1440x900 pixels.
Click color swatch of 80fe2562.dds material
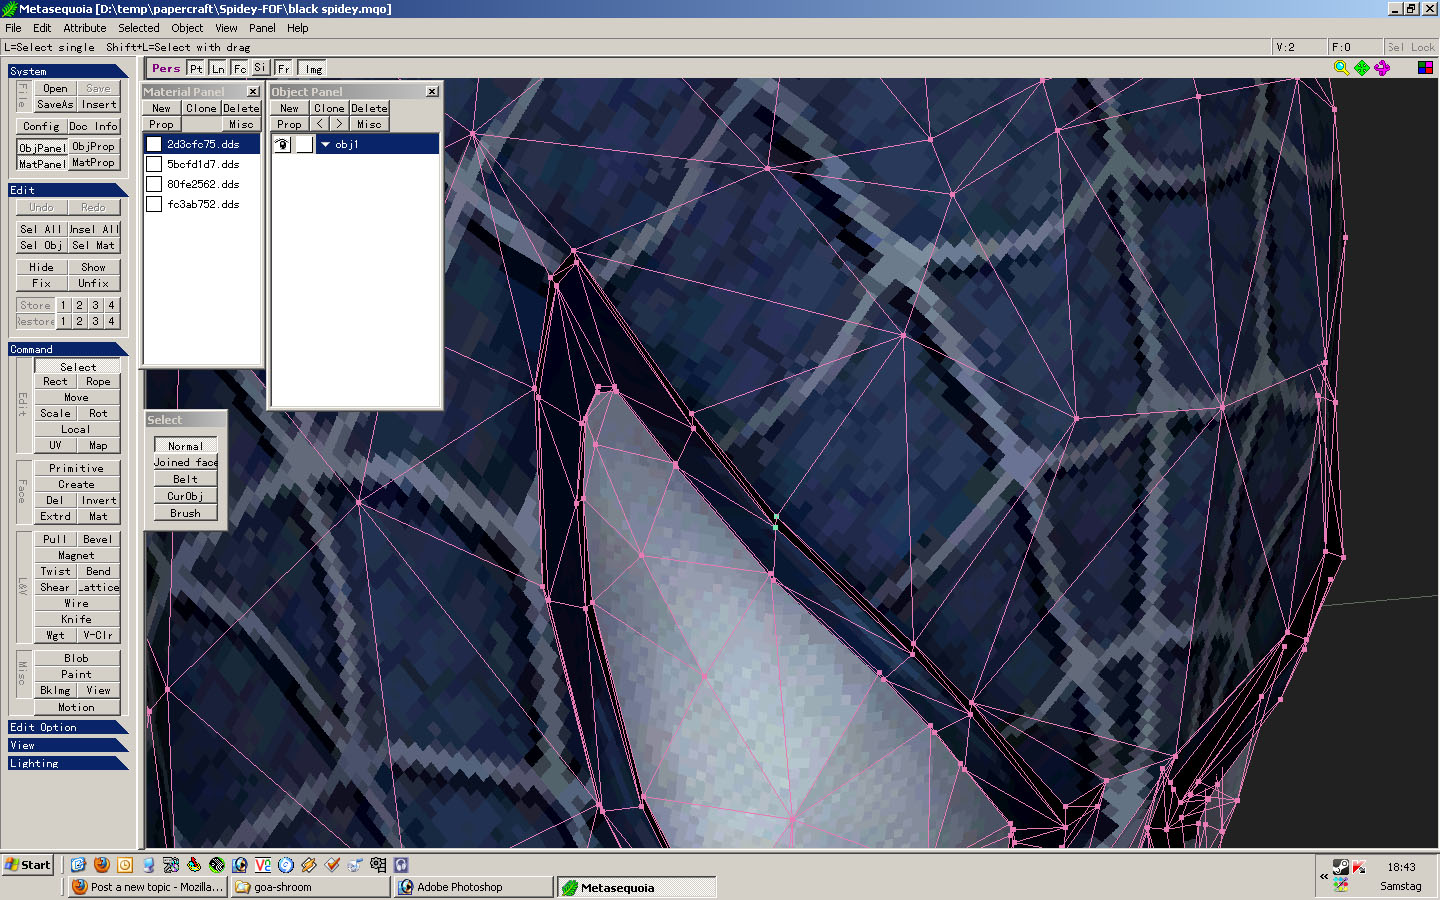(x=154, y=184)
